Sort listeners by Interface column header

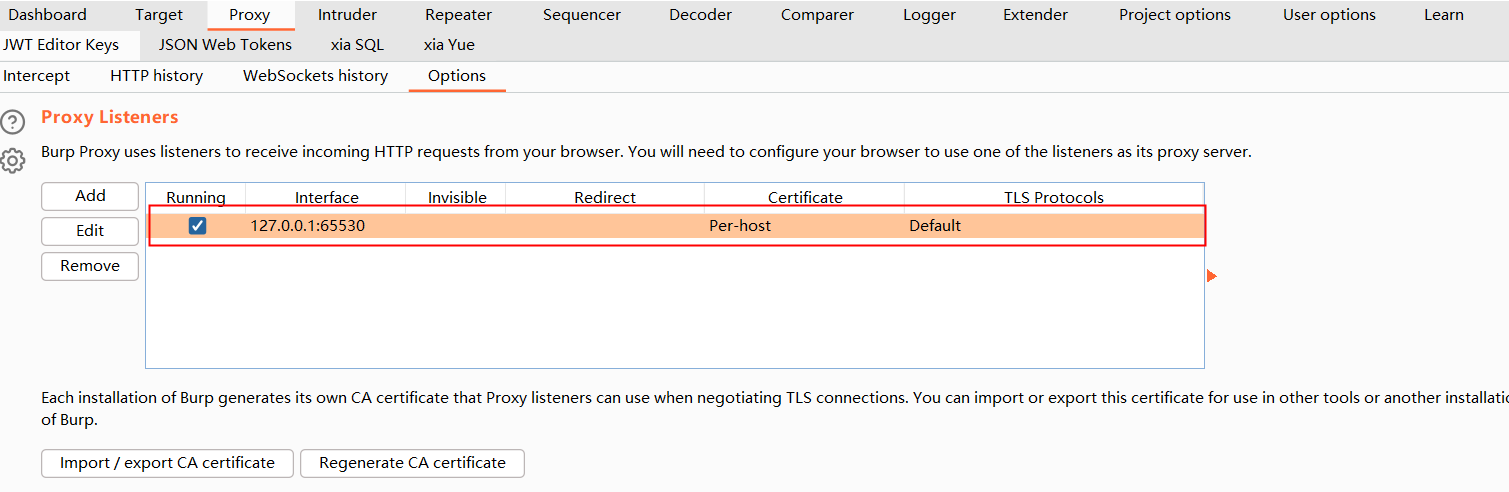(x=326, y=198)
